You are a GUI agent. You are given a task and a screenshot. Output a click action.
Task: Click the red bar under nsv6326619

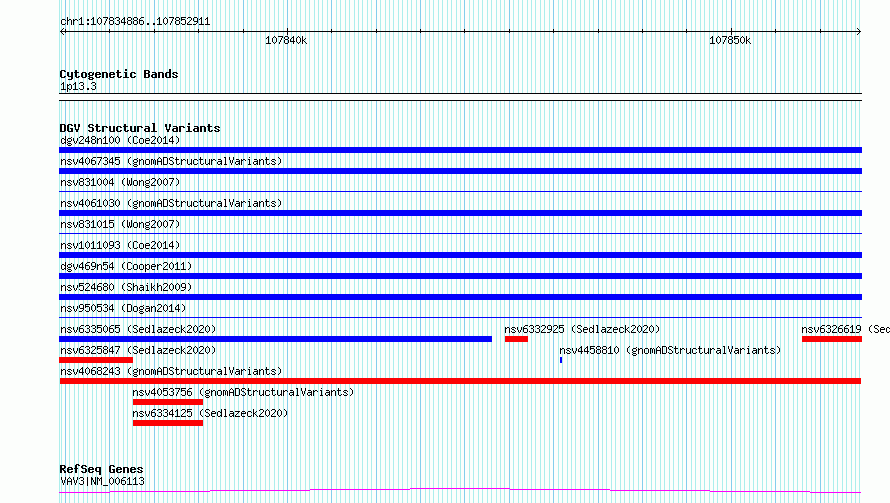click(x=832, y=339)
